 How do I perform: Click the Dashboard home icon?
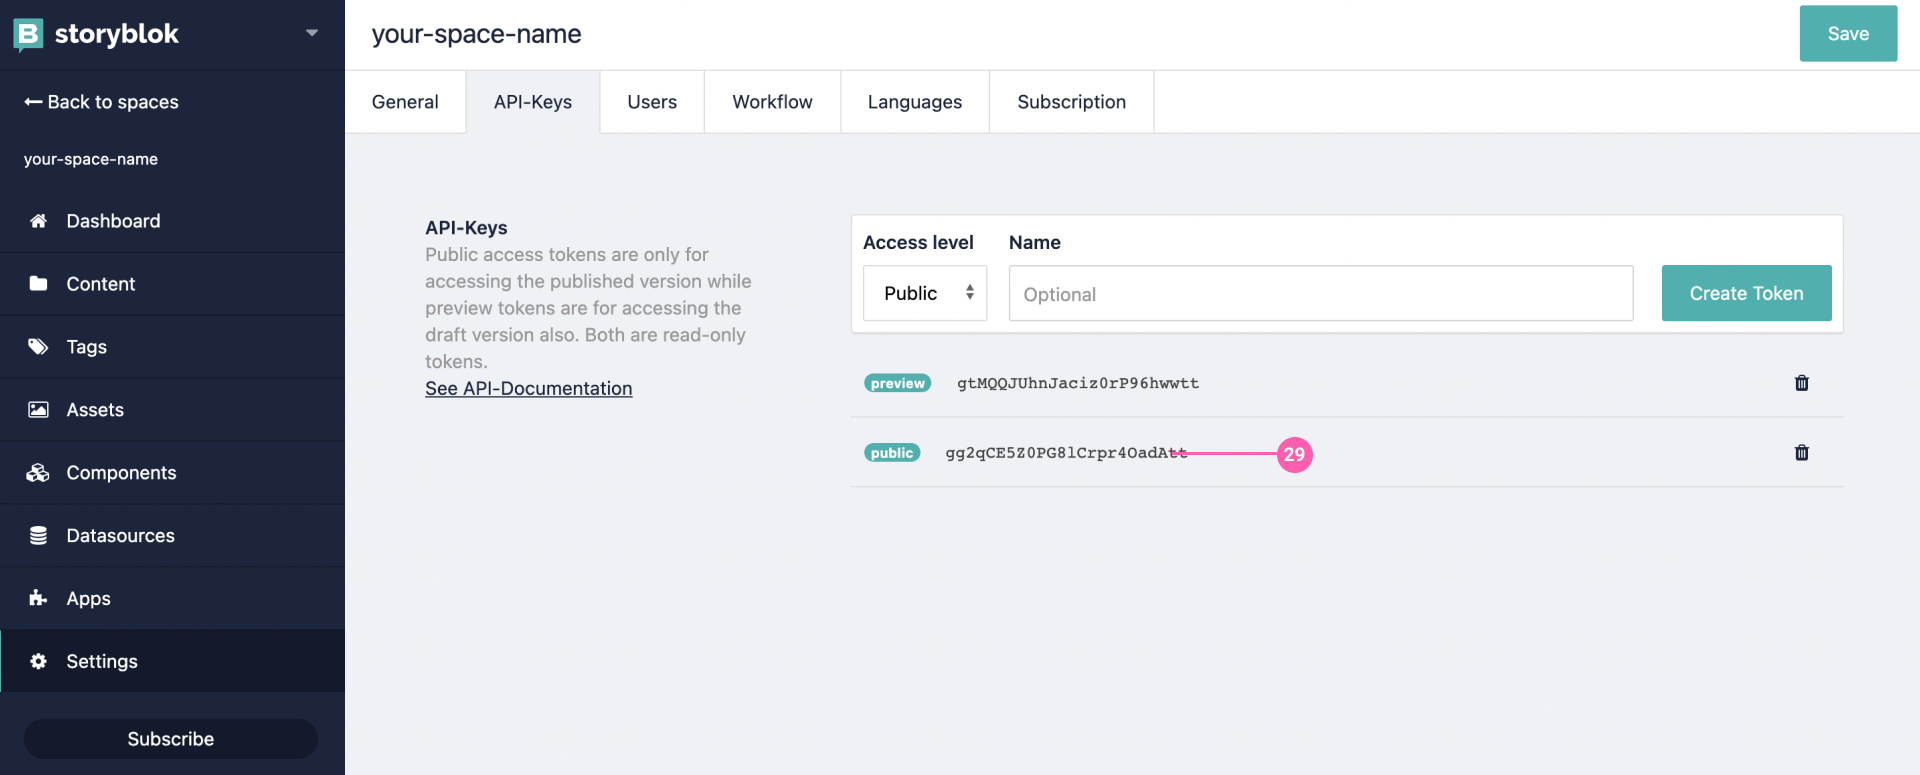(38, 221)
